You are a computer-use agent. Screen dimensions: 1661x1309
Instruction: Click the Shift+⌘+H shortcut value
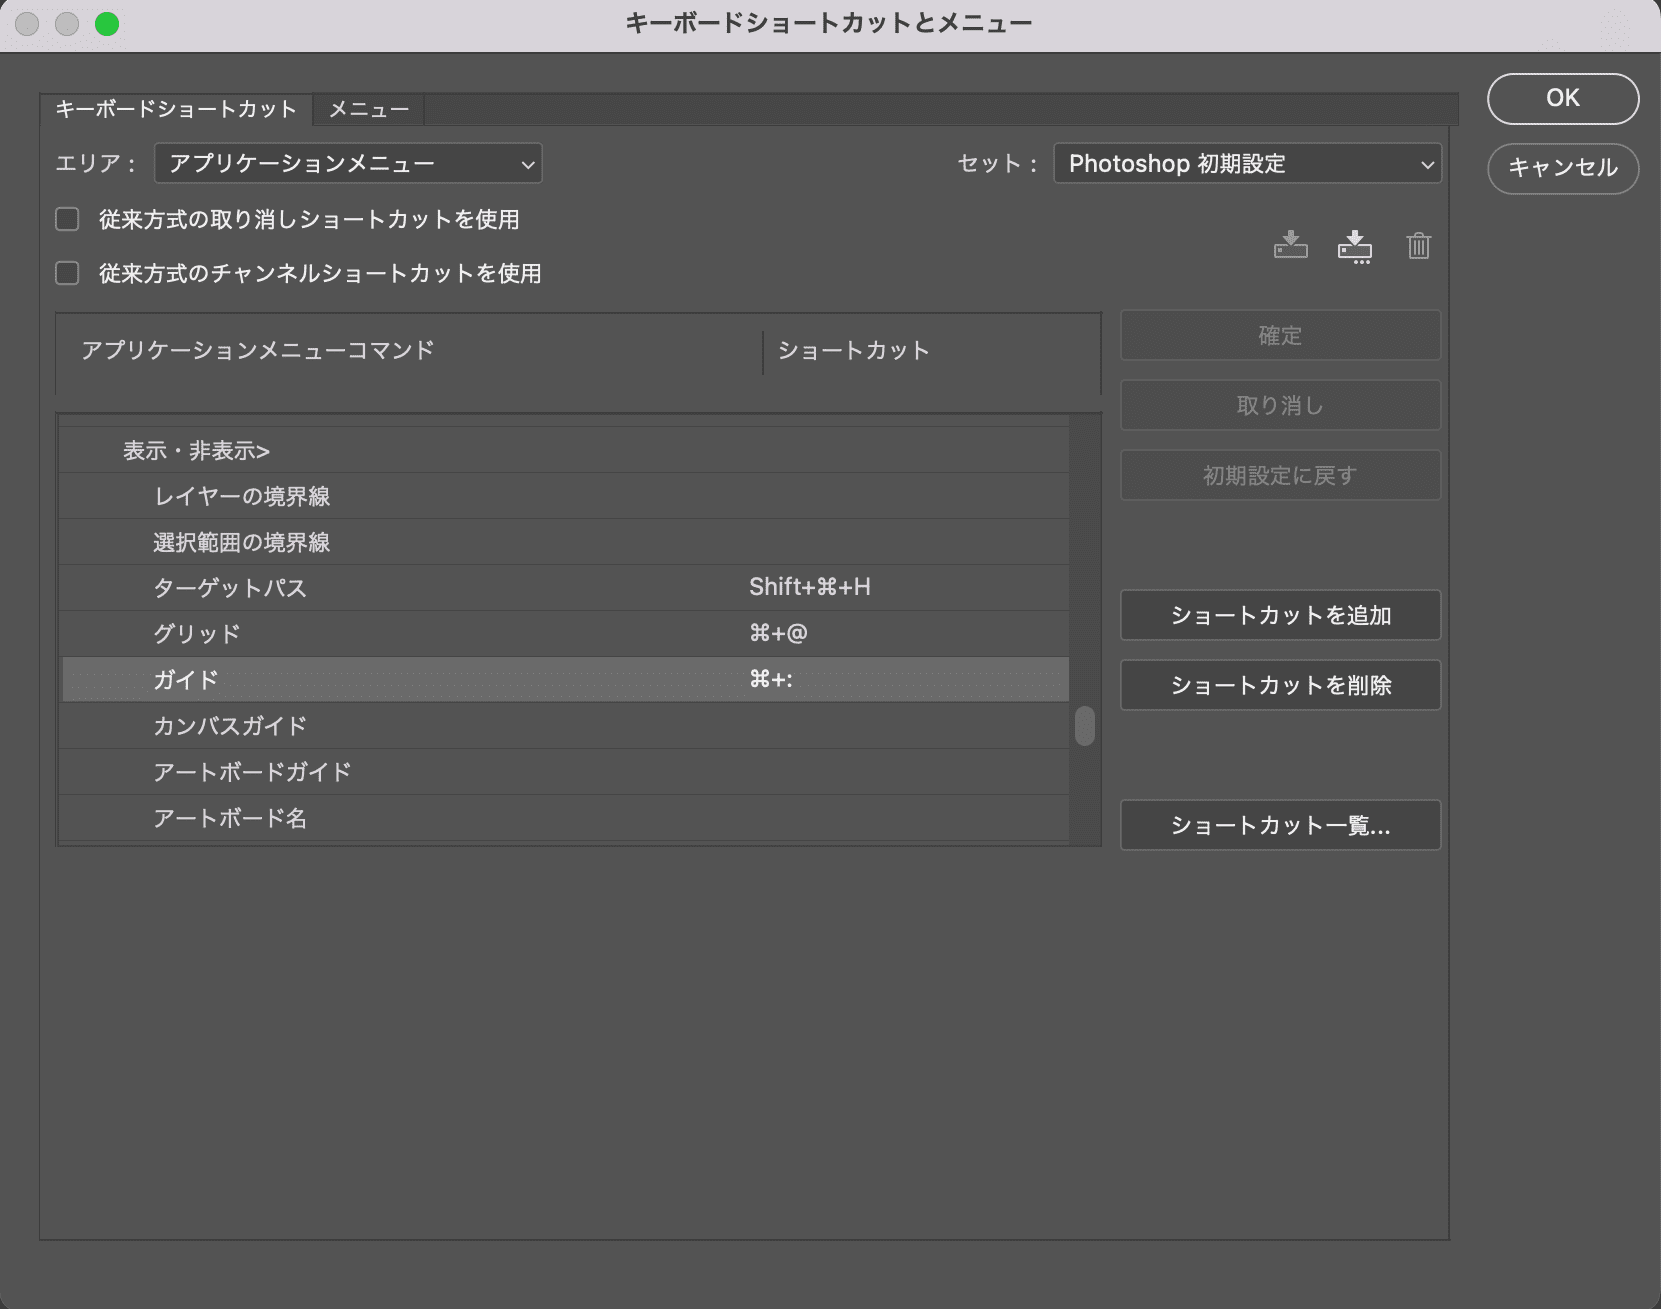coord(810,587)
